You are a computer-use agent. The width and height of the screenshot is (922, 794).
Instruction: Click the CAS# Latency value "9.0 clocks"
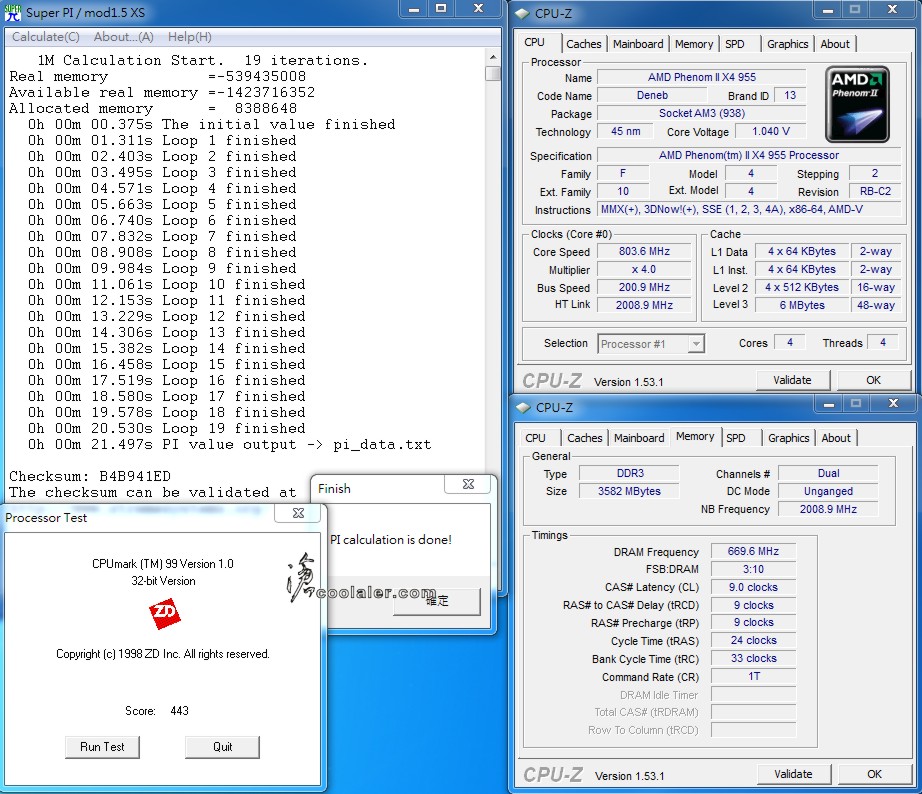click(x=753, y=588)
